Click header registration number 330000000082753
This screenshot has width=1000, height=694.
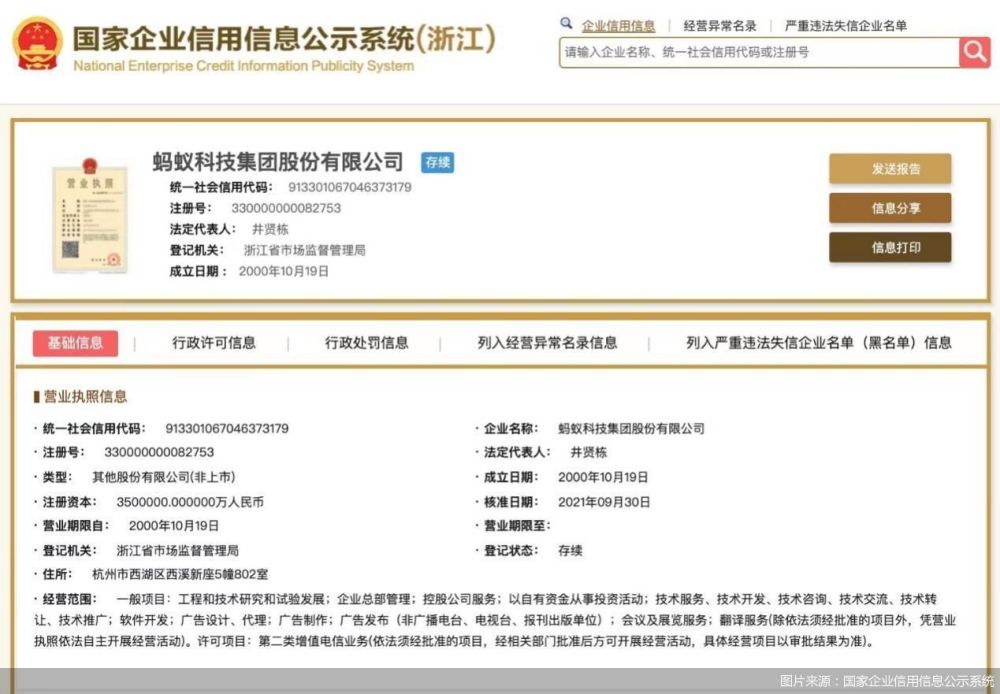[286, 209]
